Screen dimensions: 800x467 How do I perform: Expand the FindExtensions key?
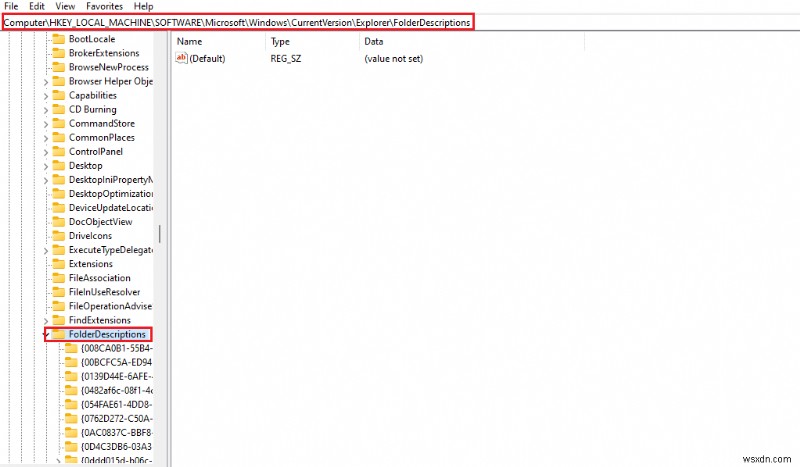46,321
